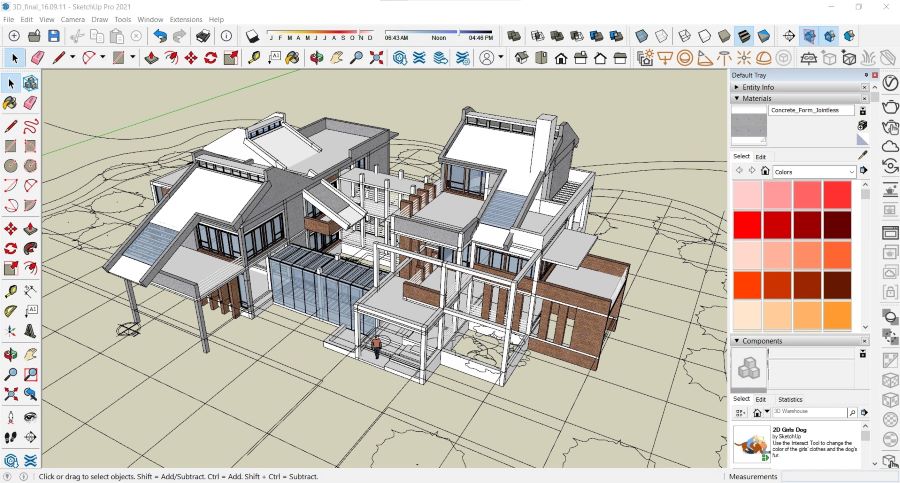Open the Rectangle shape dropdown arrow
The image size is (900, 483).
pyautogui.click(x=133, y=57)
